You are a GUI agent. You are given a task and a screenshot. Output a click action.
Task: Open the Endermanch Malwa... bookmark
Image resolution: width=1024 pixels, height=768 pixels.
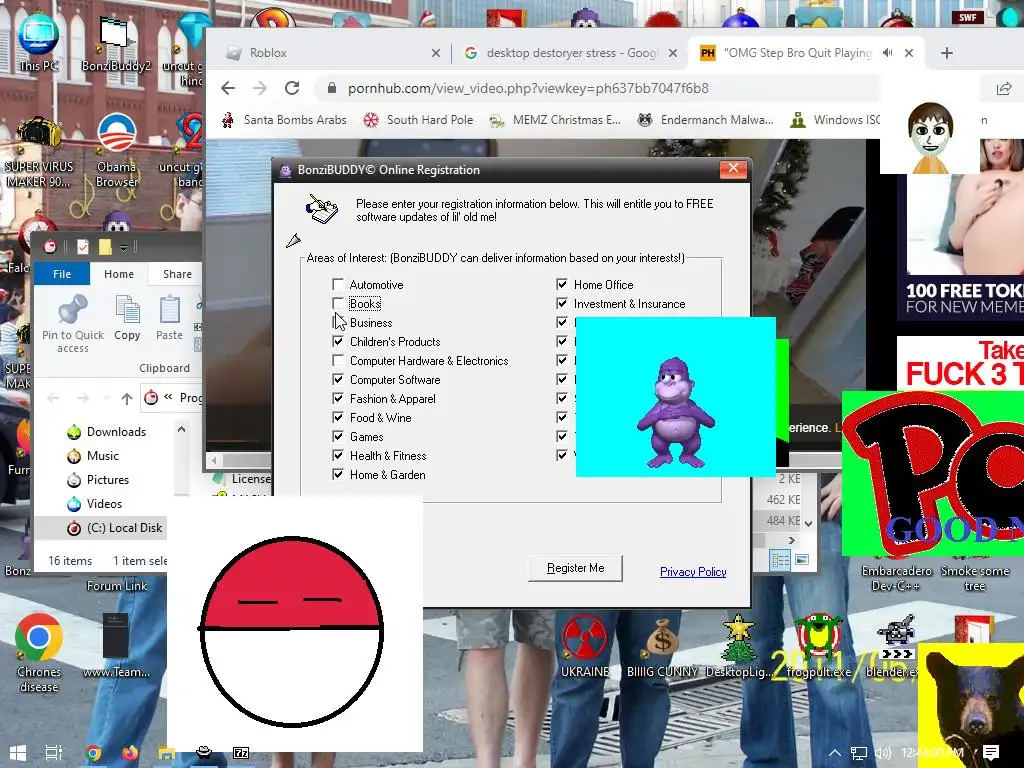tap(706, 120)
